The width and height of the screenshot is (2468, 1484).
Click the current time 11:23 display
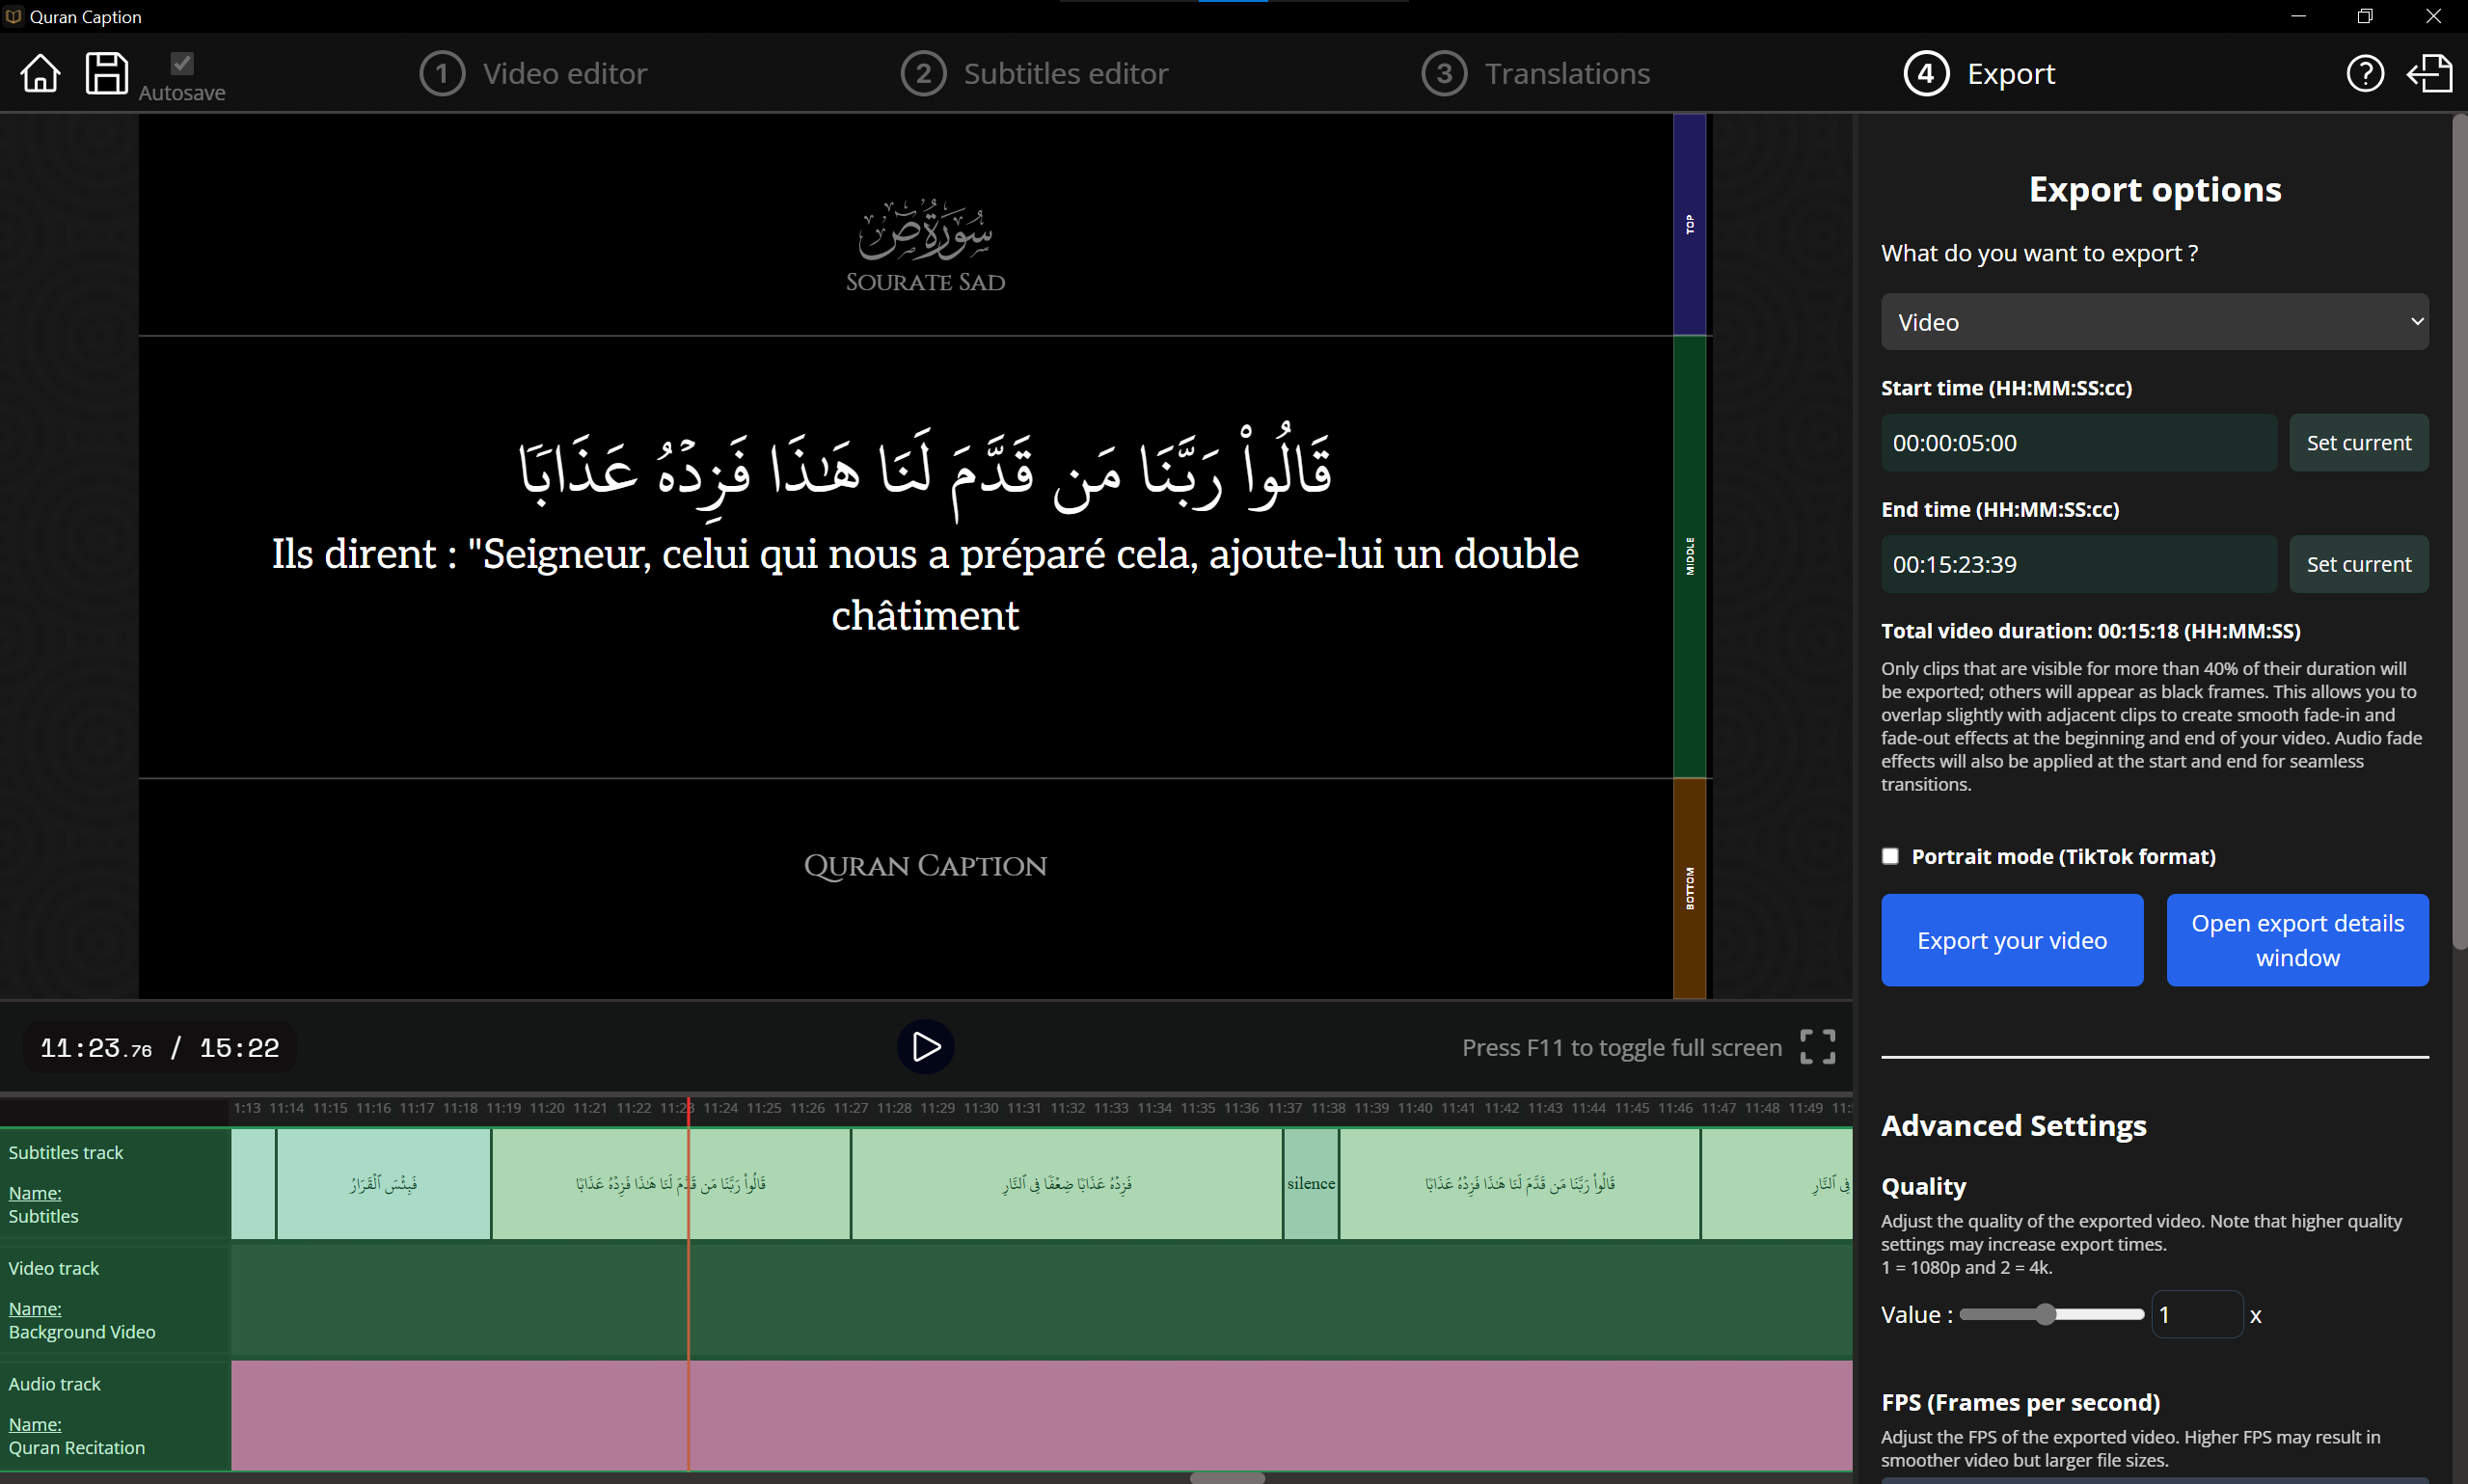[96, 1047]
